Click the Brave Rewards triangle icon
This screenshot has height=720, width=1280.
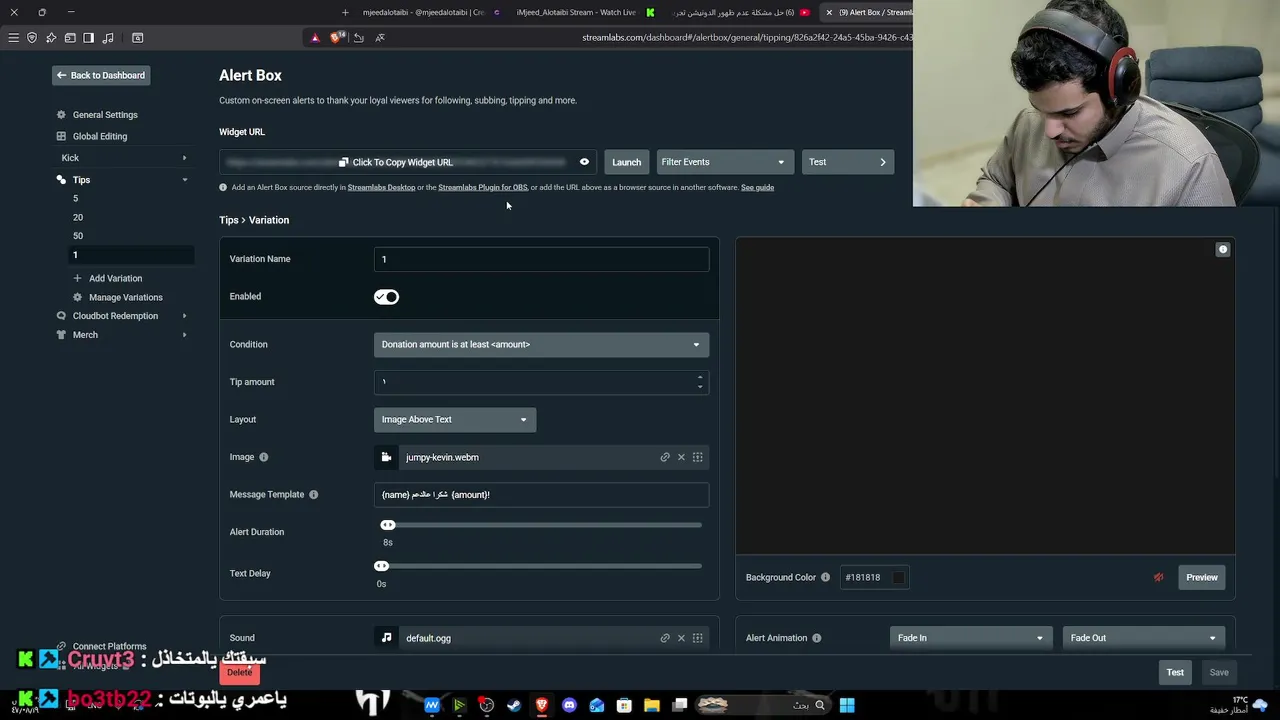(315, 38)
